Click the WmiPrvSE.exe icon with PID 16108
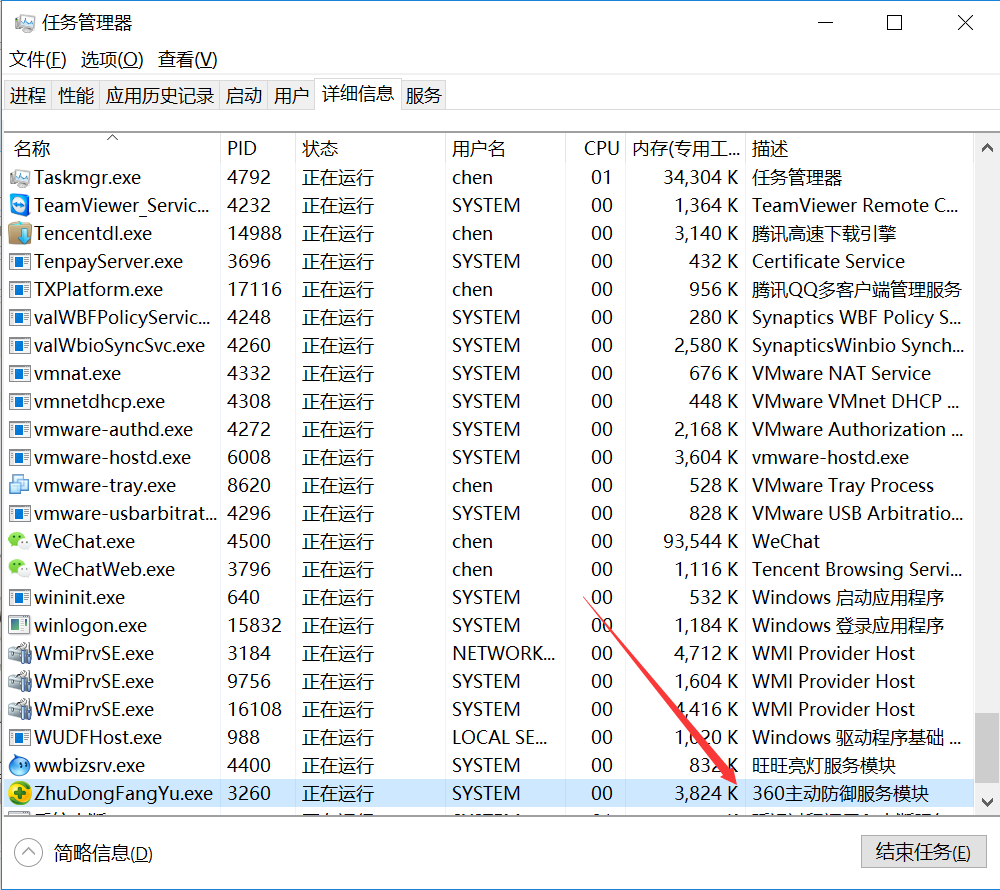 (20, 710)
